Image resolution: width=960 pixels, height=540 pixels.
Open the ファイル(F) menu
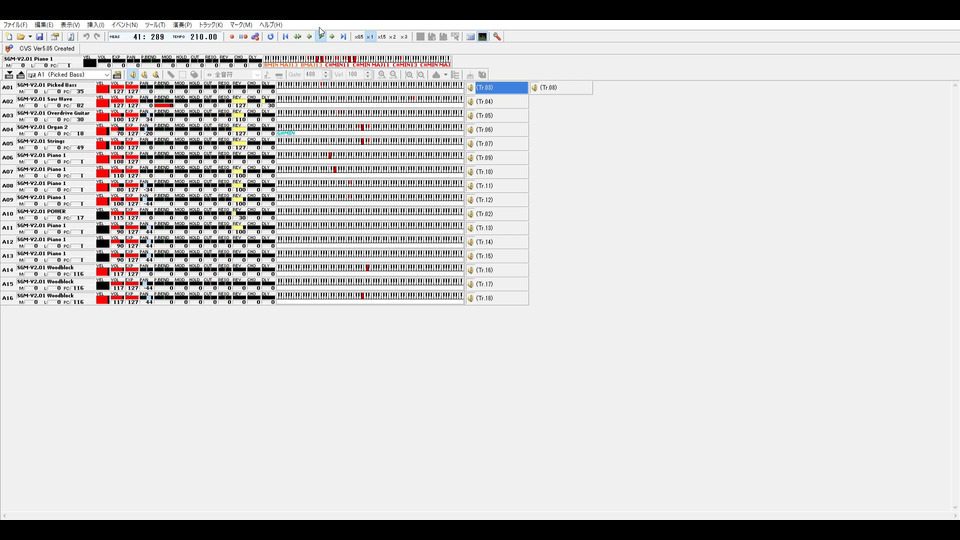point(15,25)
